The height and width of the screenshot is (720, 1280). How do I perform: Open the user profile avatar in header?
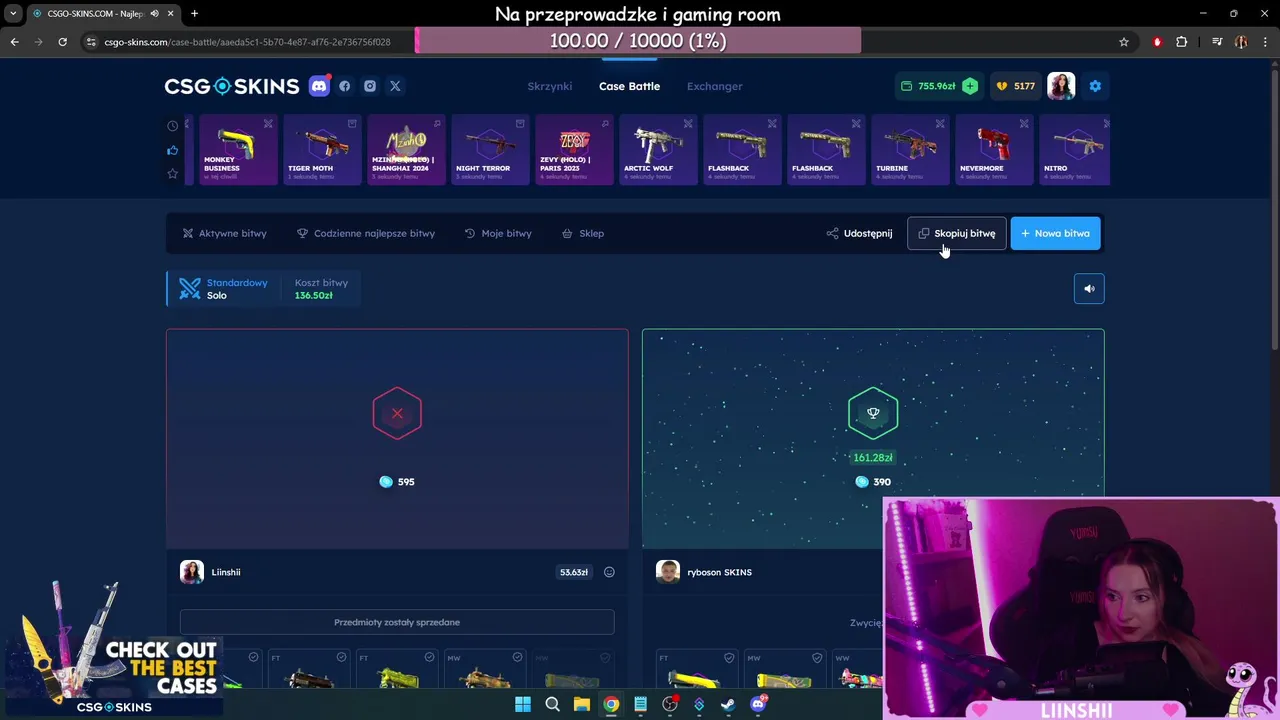point(1061,86)
